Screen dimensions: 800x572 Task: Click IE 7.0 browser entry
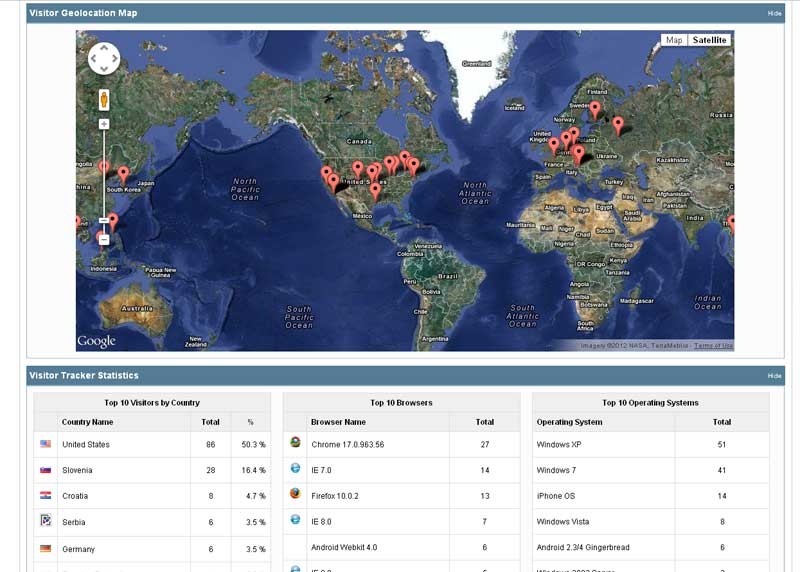point(321,470)
